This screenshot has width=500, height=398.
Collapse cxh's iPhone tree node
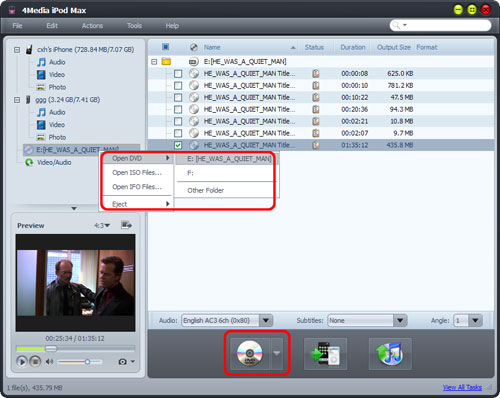[17, 50]
